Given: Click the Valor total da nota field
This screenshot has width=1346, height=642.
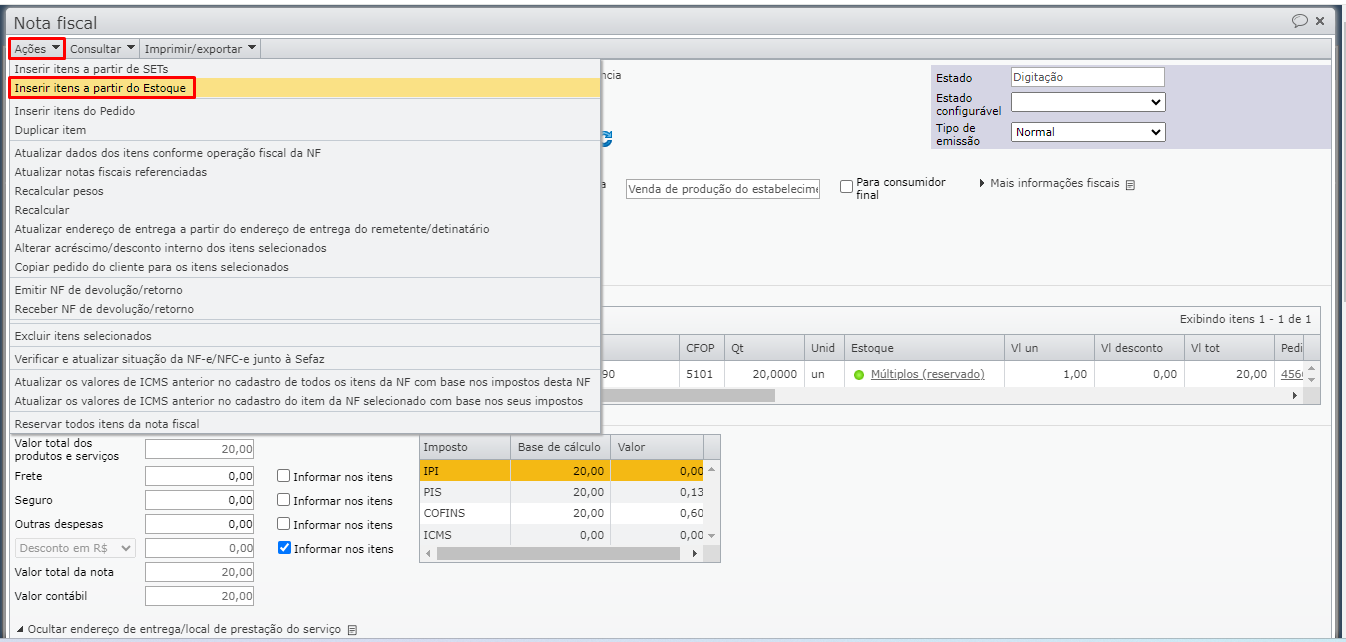Looking at the screenshot, I should click(x=199, y=572).
